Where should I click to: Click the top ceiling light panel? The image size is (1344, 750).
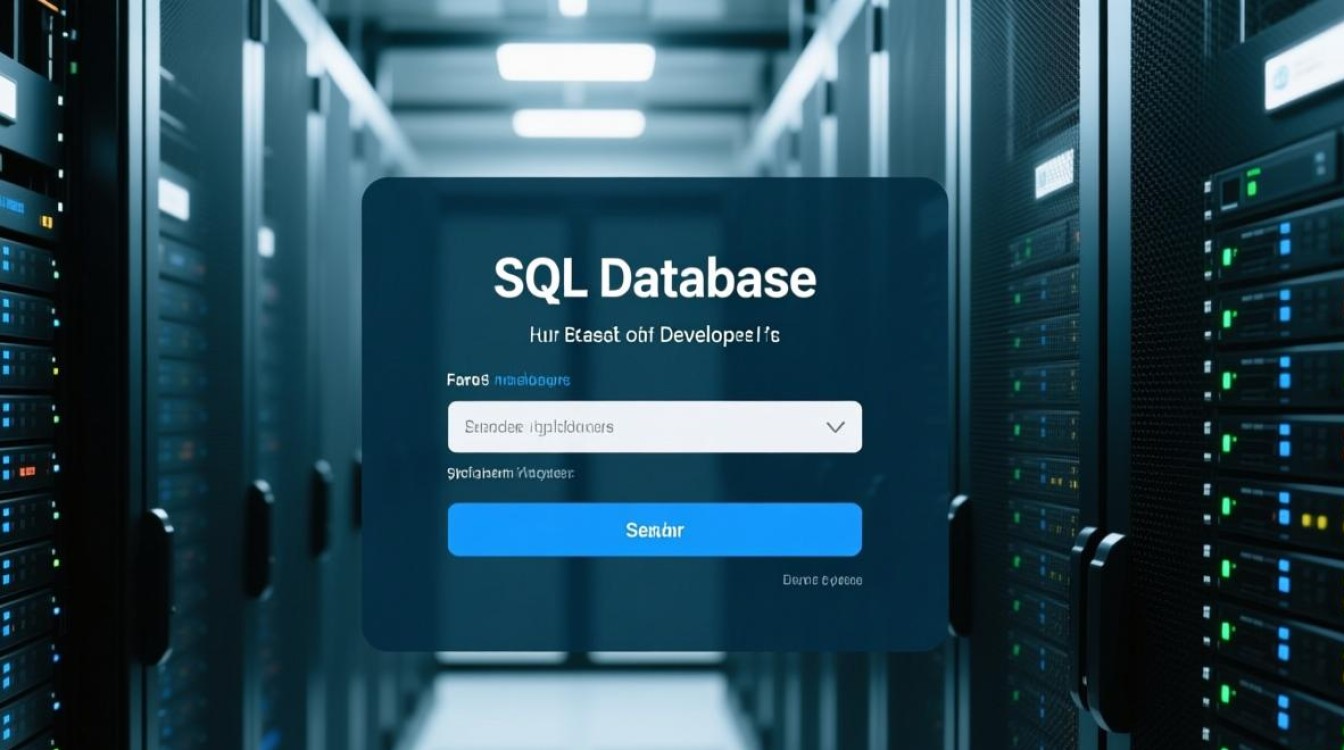[576, 62]
